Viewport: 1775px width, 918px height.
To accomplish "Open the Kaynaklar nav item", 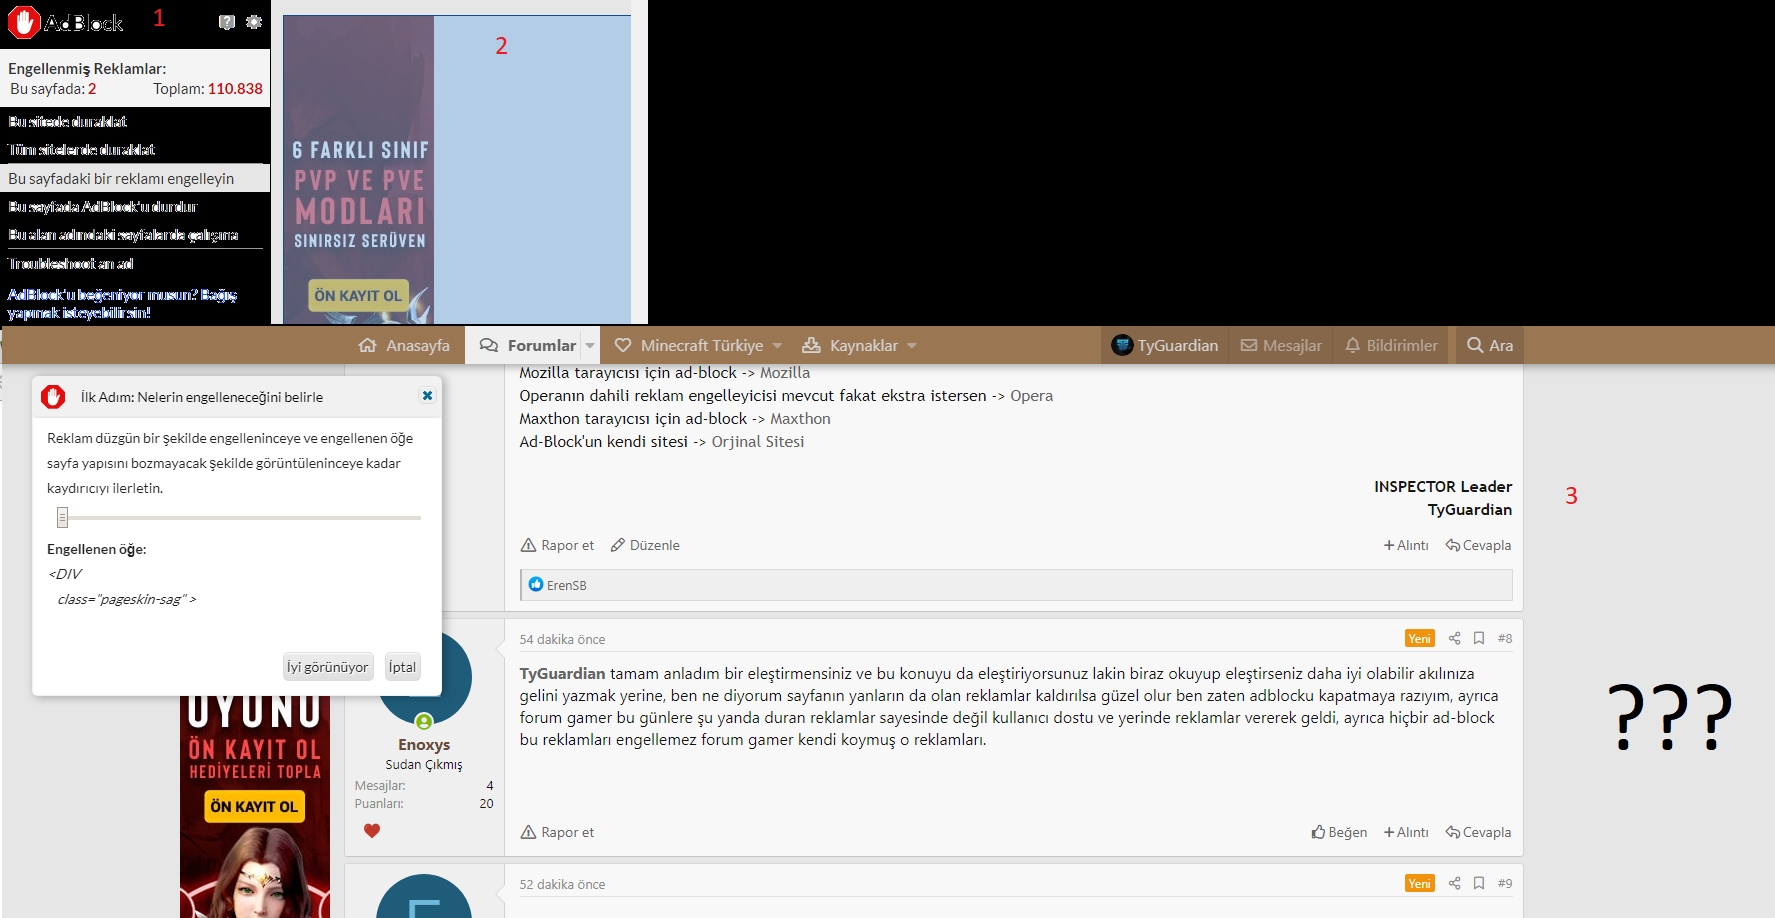I will click(850, 345).
